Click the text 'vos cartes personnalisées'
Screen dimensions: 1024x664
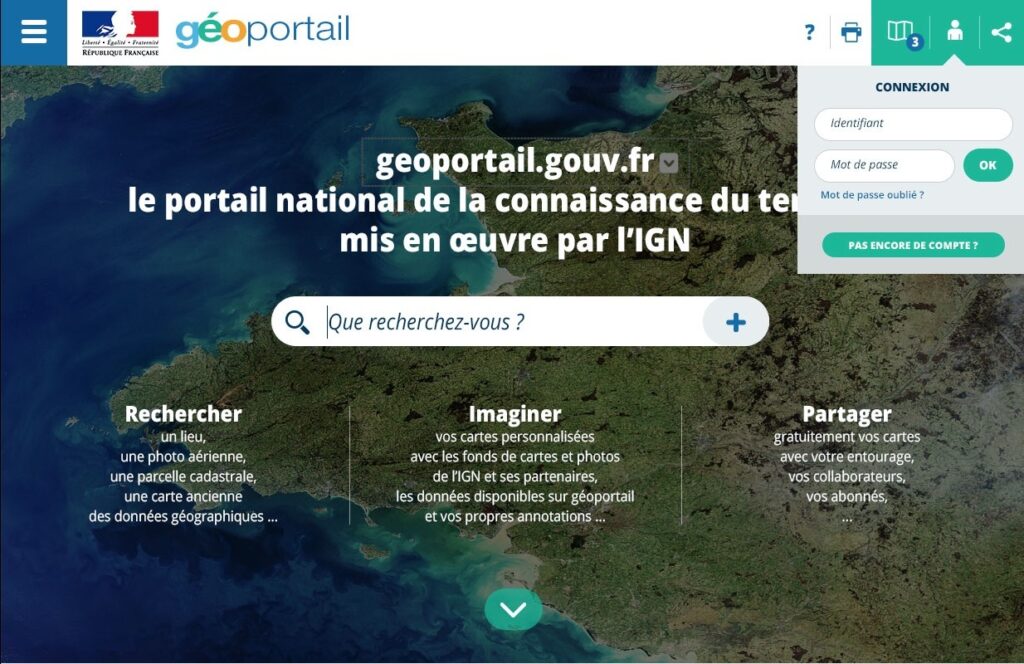click(x=515, y=437)
